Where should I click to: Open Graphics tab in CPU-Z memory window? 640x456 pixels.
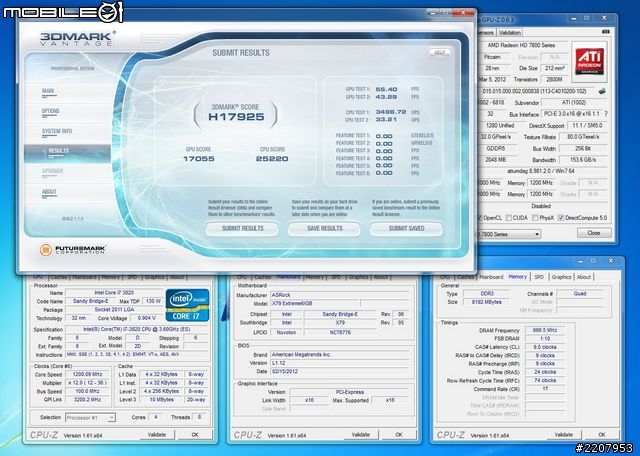click(561, 277)
